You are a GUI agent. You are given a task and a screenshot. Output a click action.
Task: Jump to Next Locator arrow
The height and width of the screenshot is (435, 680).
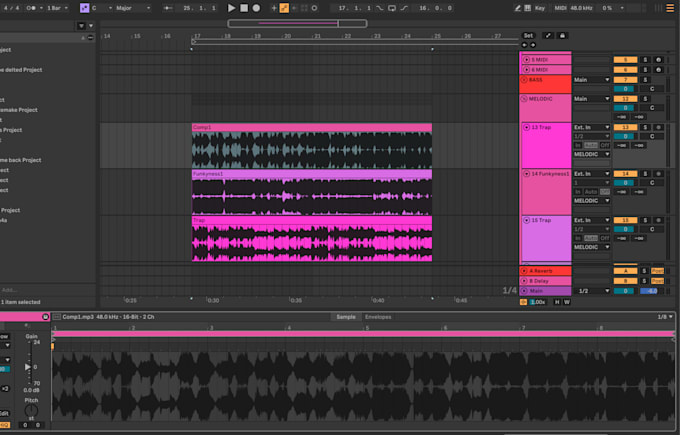(533, 45)
